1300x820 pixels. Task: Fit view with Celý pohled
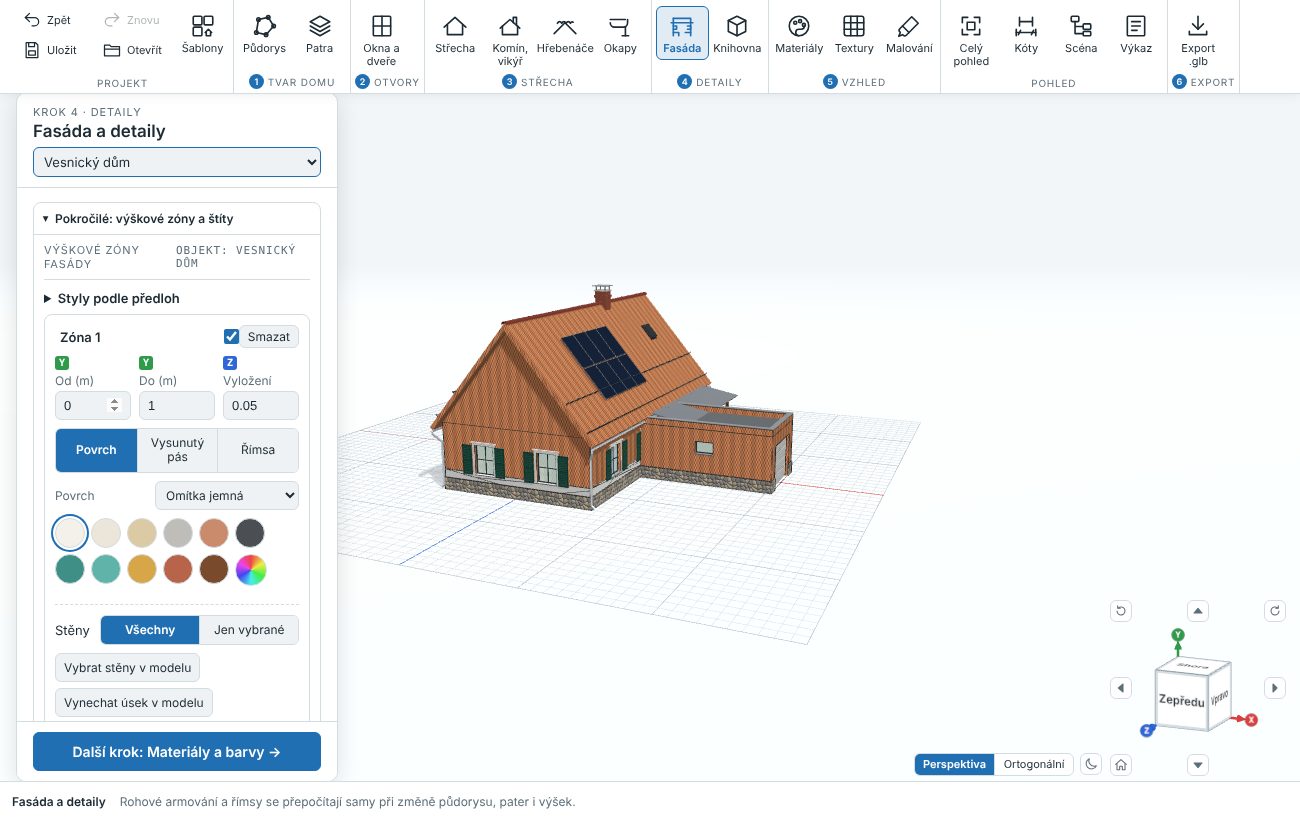pyautogui.click(x=971, y=40)
